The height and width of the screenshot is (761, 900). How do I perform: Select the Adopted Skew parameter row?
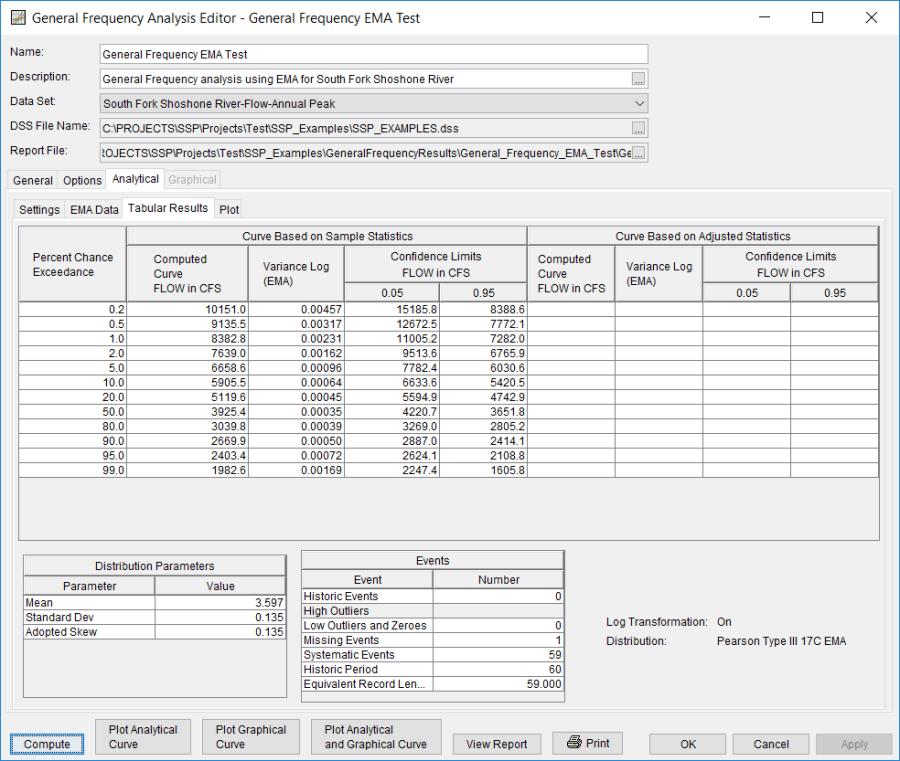point(154,632)
